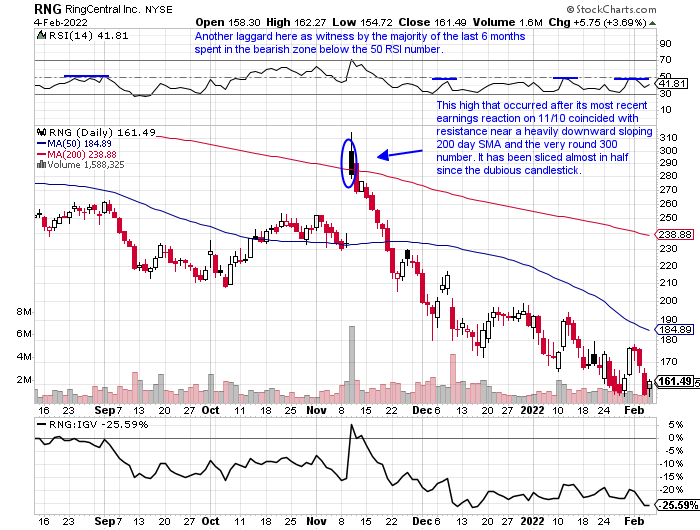Click the RNG ticker symbol in header
The width and height of the screenshot is (700, 530).
point(48,8)
